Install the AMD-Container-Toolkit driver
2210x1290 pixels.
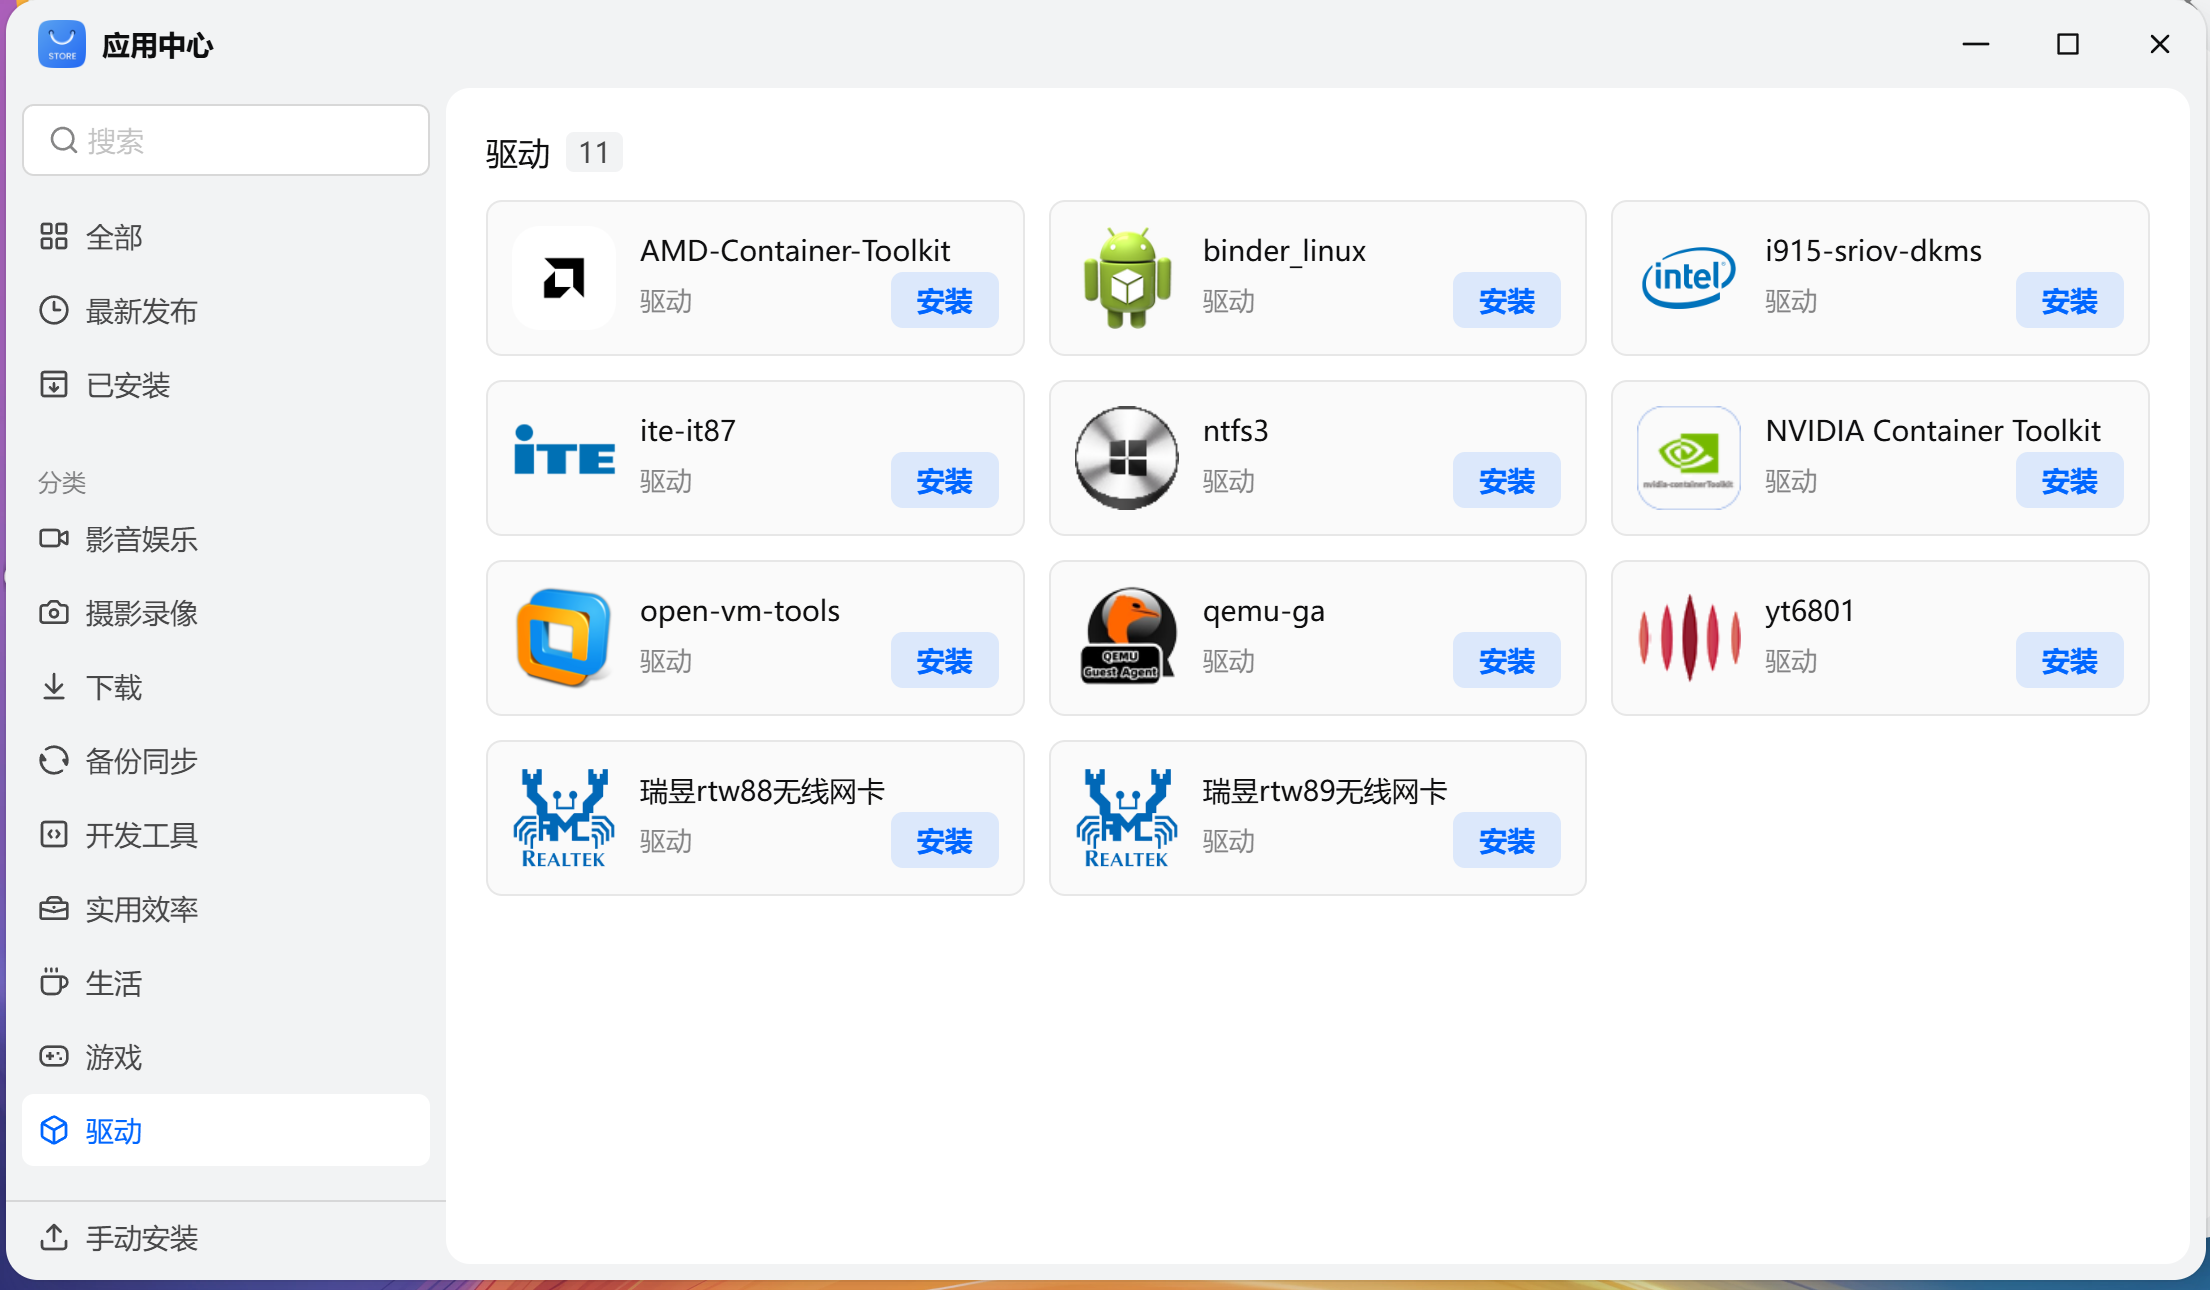point(944,300)
